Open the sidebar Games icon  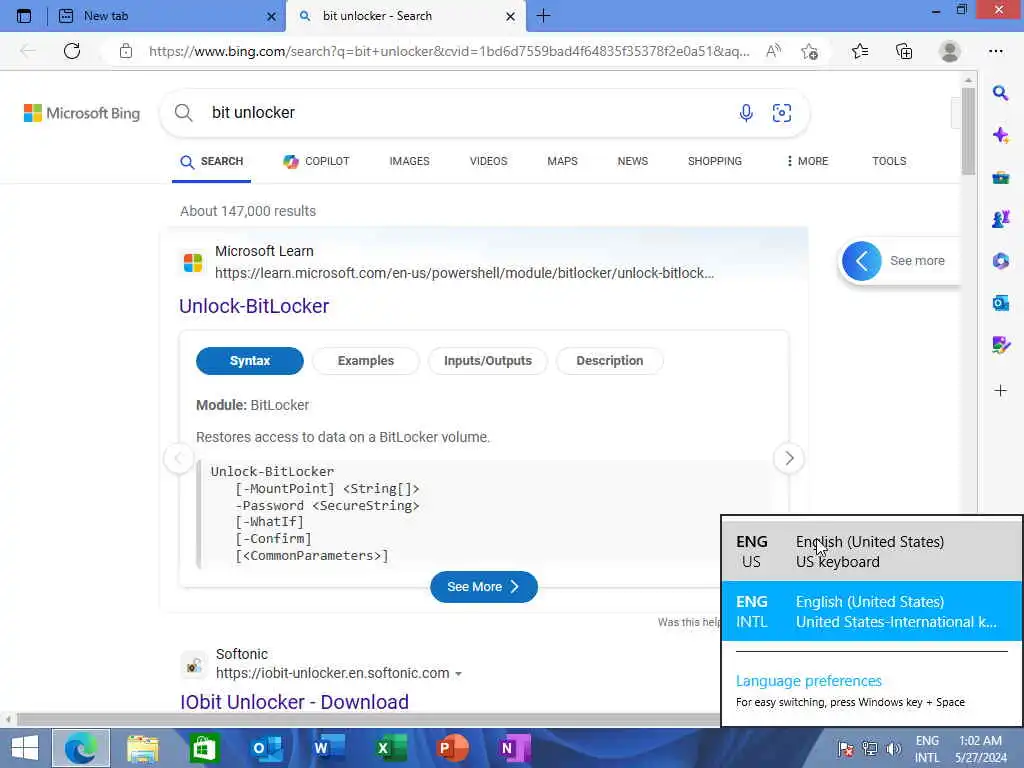(x=1000, y=219)
